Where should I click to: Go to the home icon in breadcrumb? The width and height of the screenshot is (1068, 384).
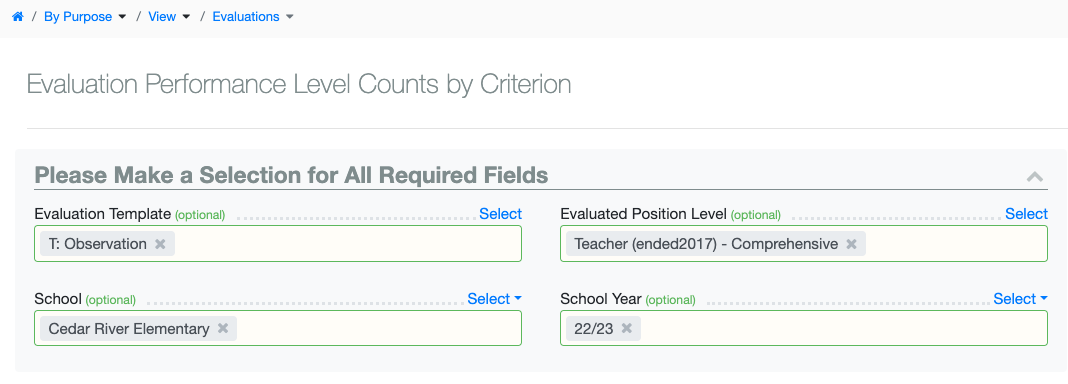point(18,17)
